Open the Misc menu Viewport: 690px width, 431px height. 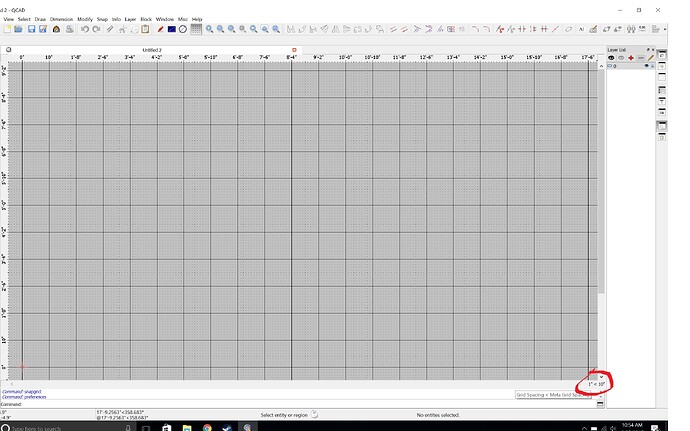pyautogui.click(x=183, y=19)
